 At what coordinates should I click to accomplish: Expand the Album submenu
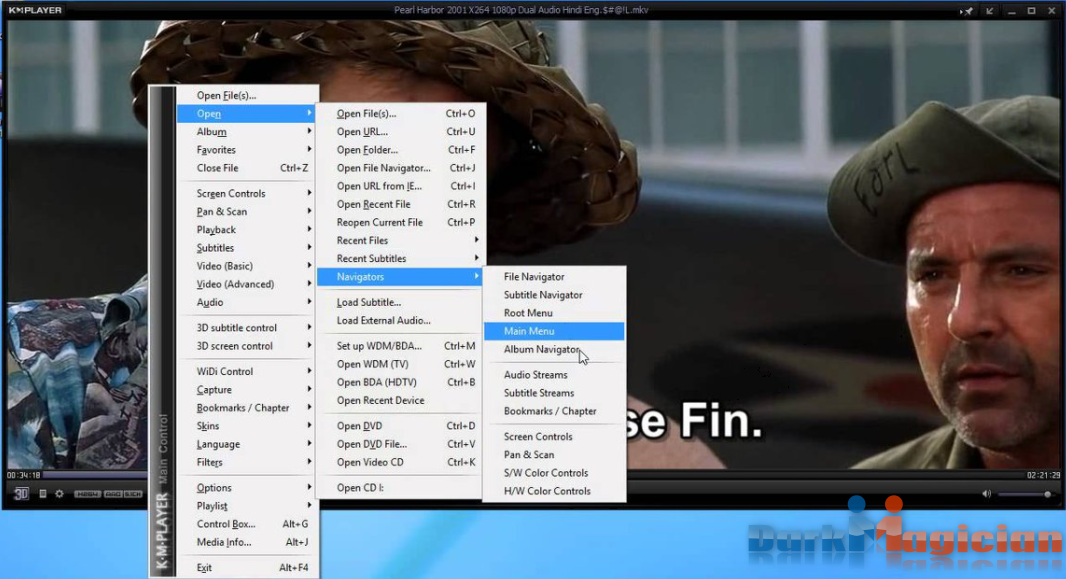(247, 132)
